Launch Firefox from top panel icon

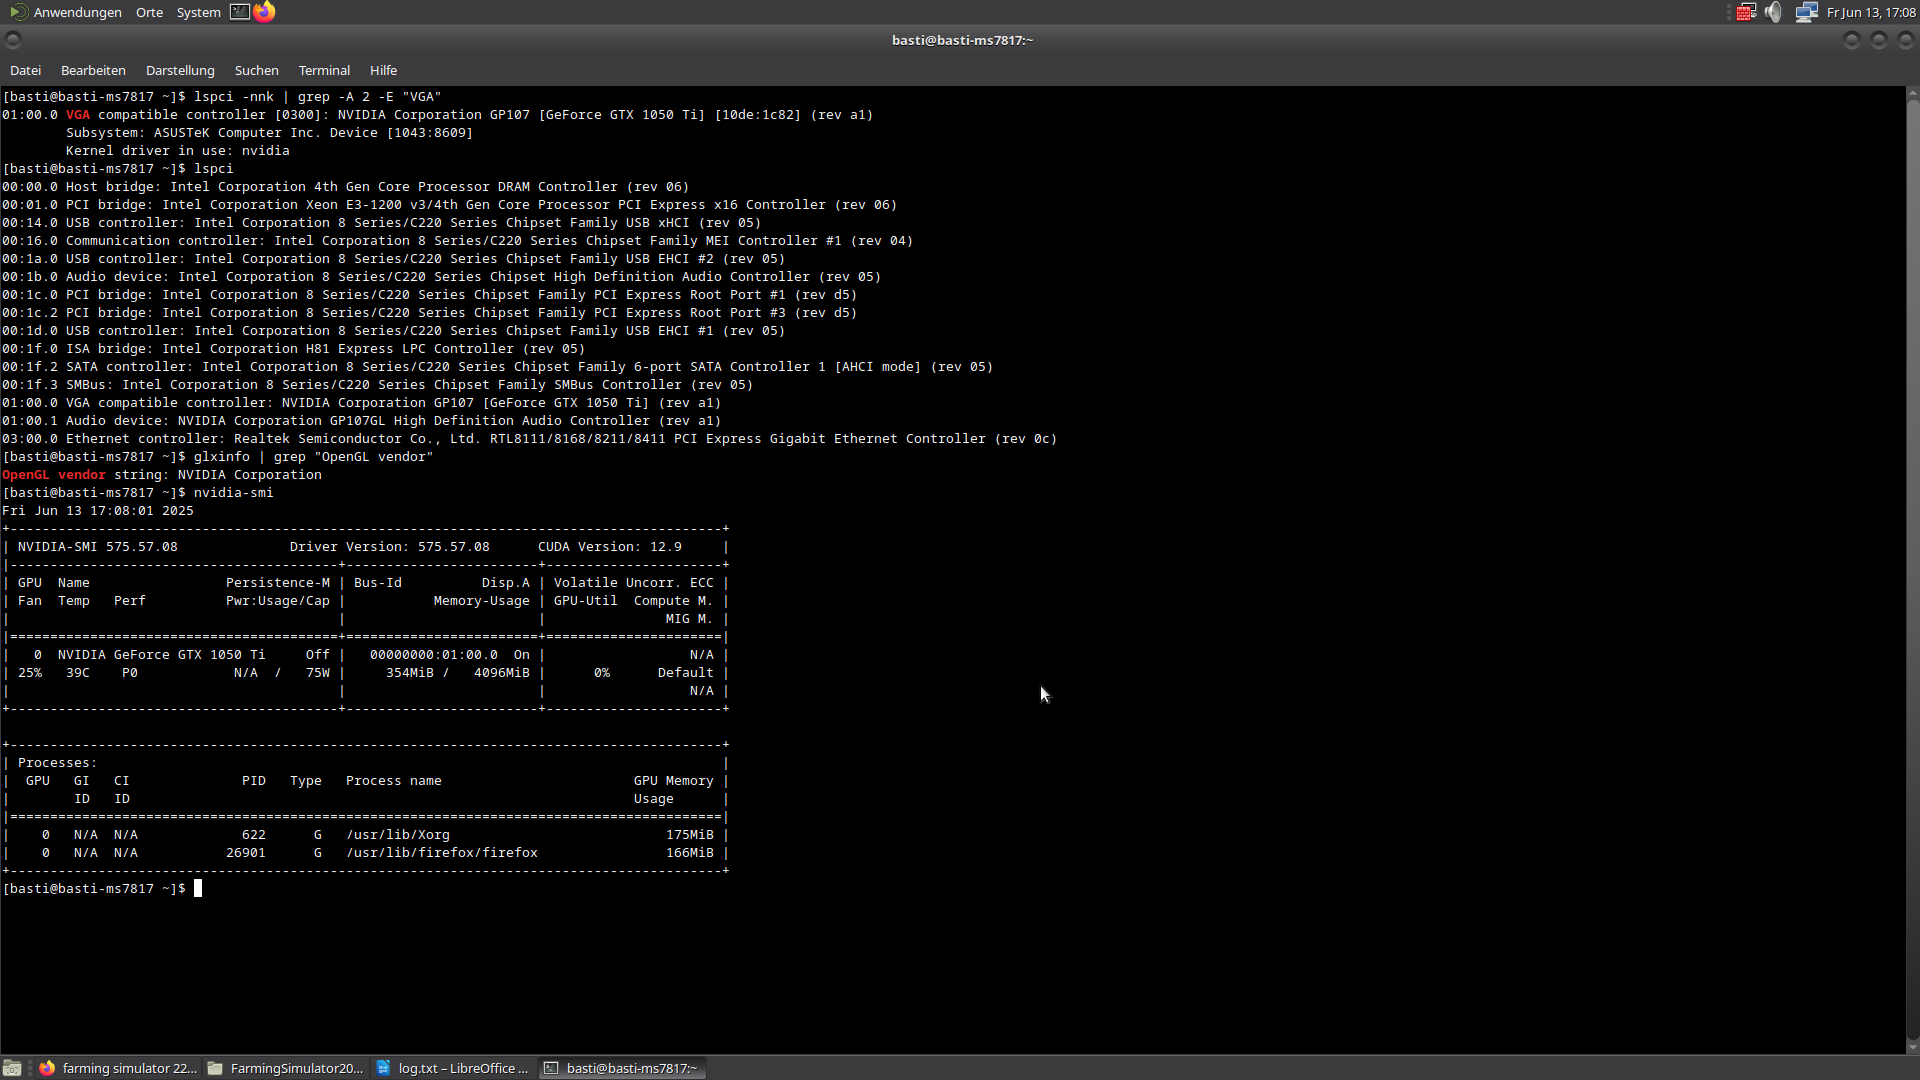264,12
